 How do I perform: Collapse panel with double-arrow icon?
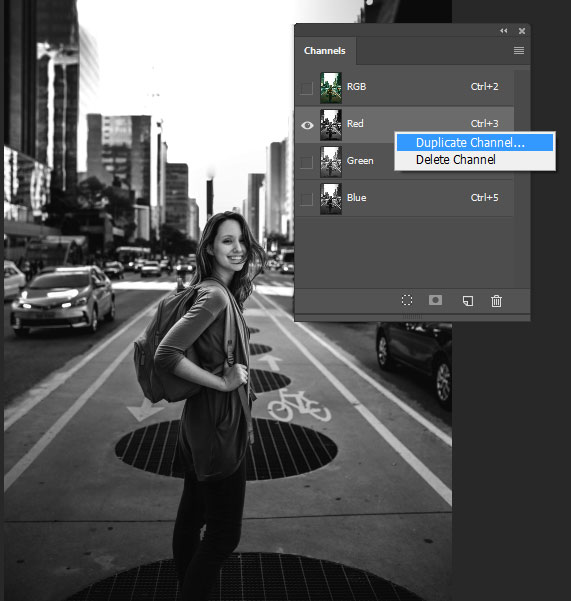pos(504,31)
